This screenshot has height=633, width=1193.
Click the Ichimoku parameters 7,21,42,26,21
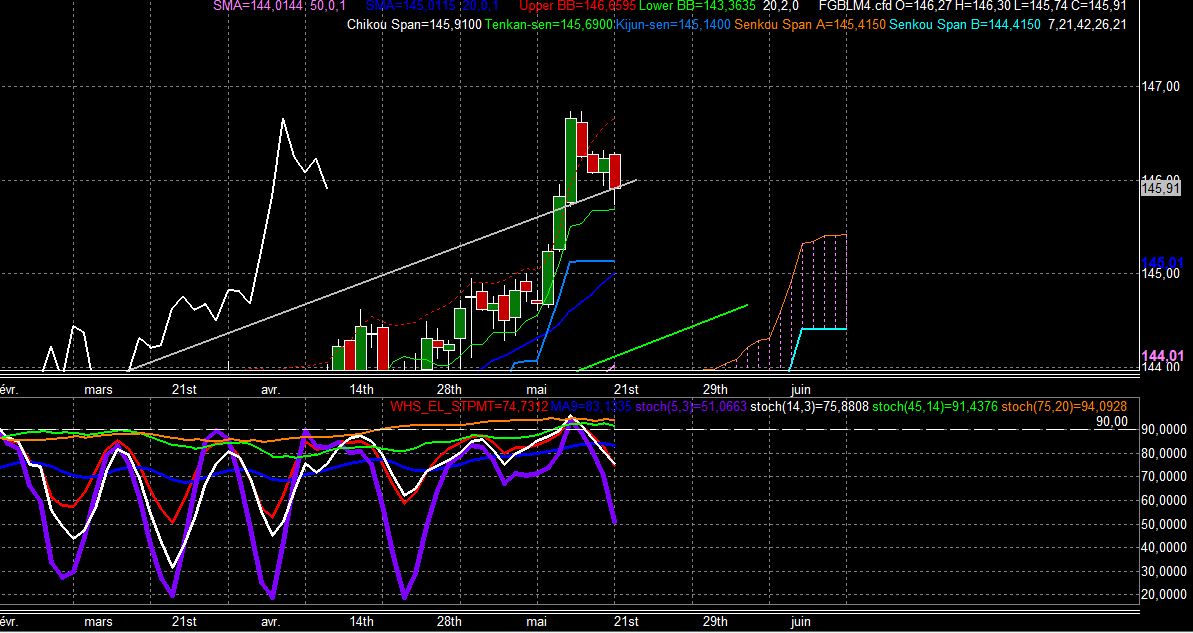coord(1087,24)
